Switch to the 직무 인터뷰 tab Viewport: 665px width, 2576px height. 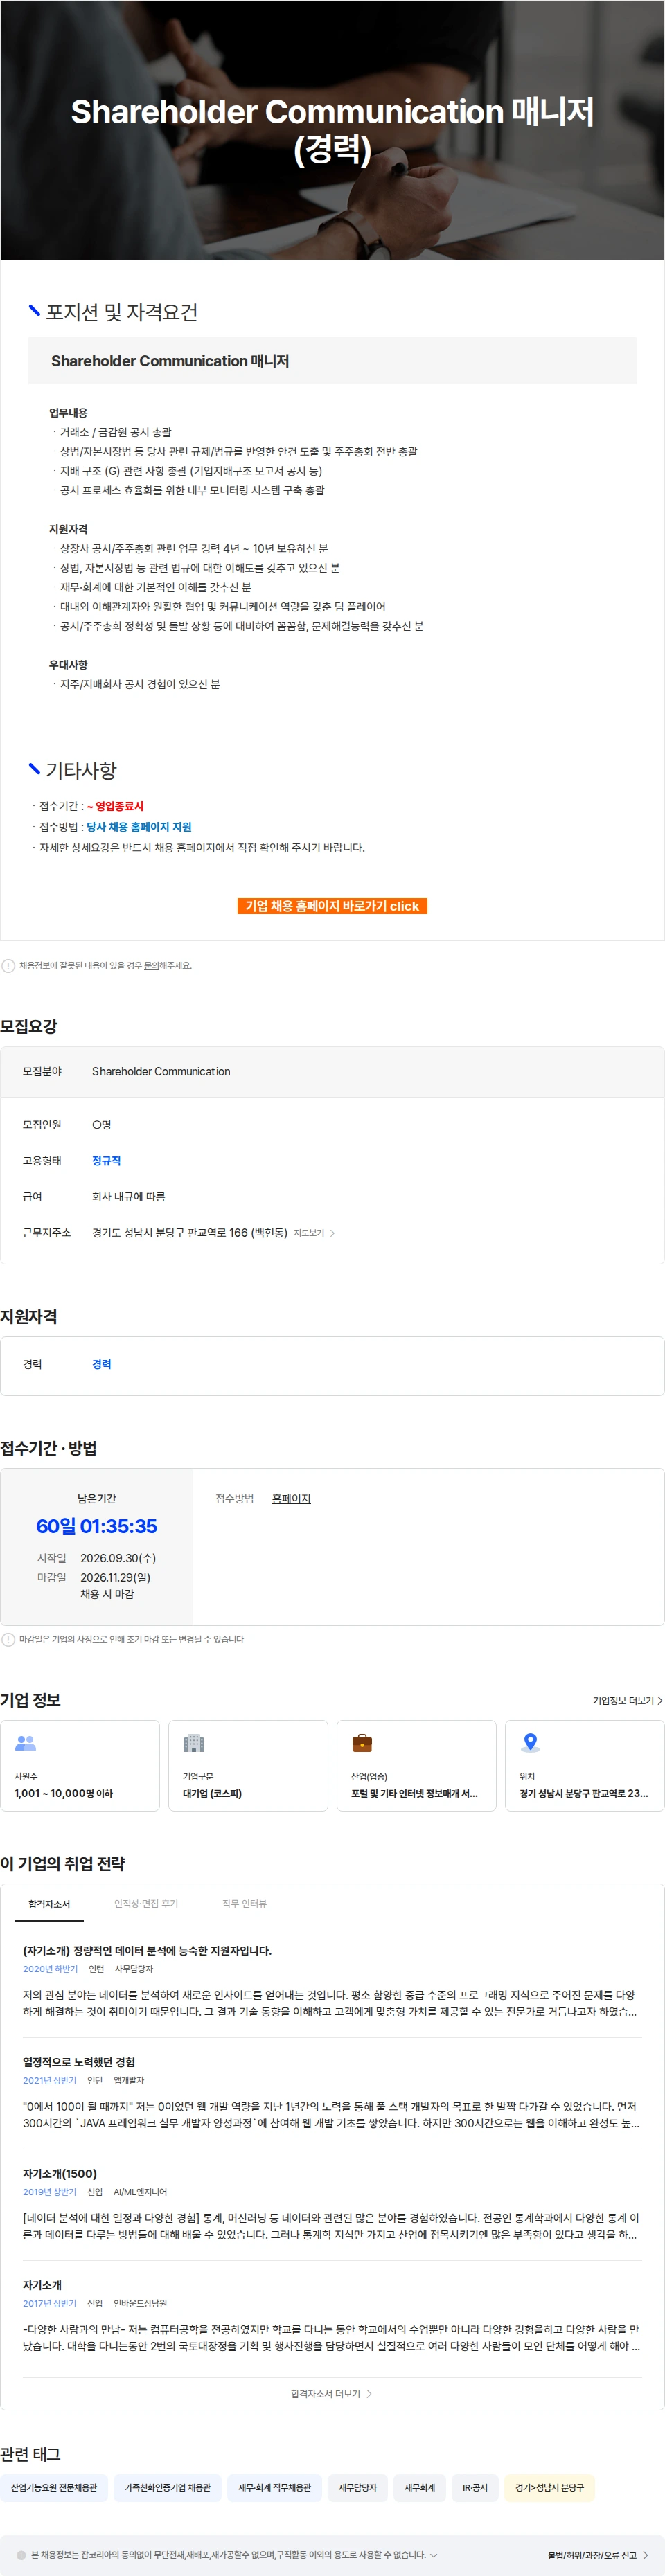click(x=244, y=1904)
